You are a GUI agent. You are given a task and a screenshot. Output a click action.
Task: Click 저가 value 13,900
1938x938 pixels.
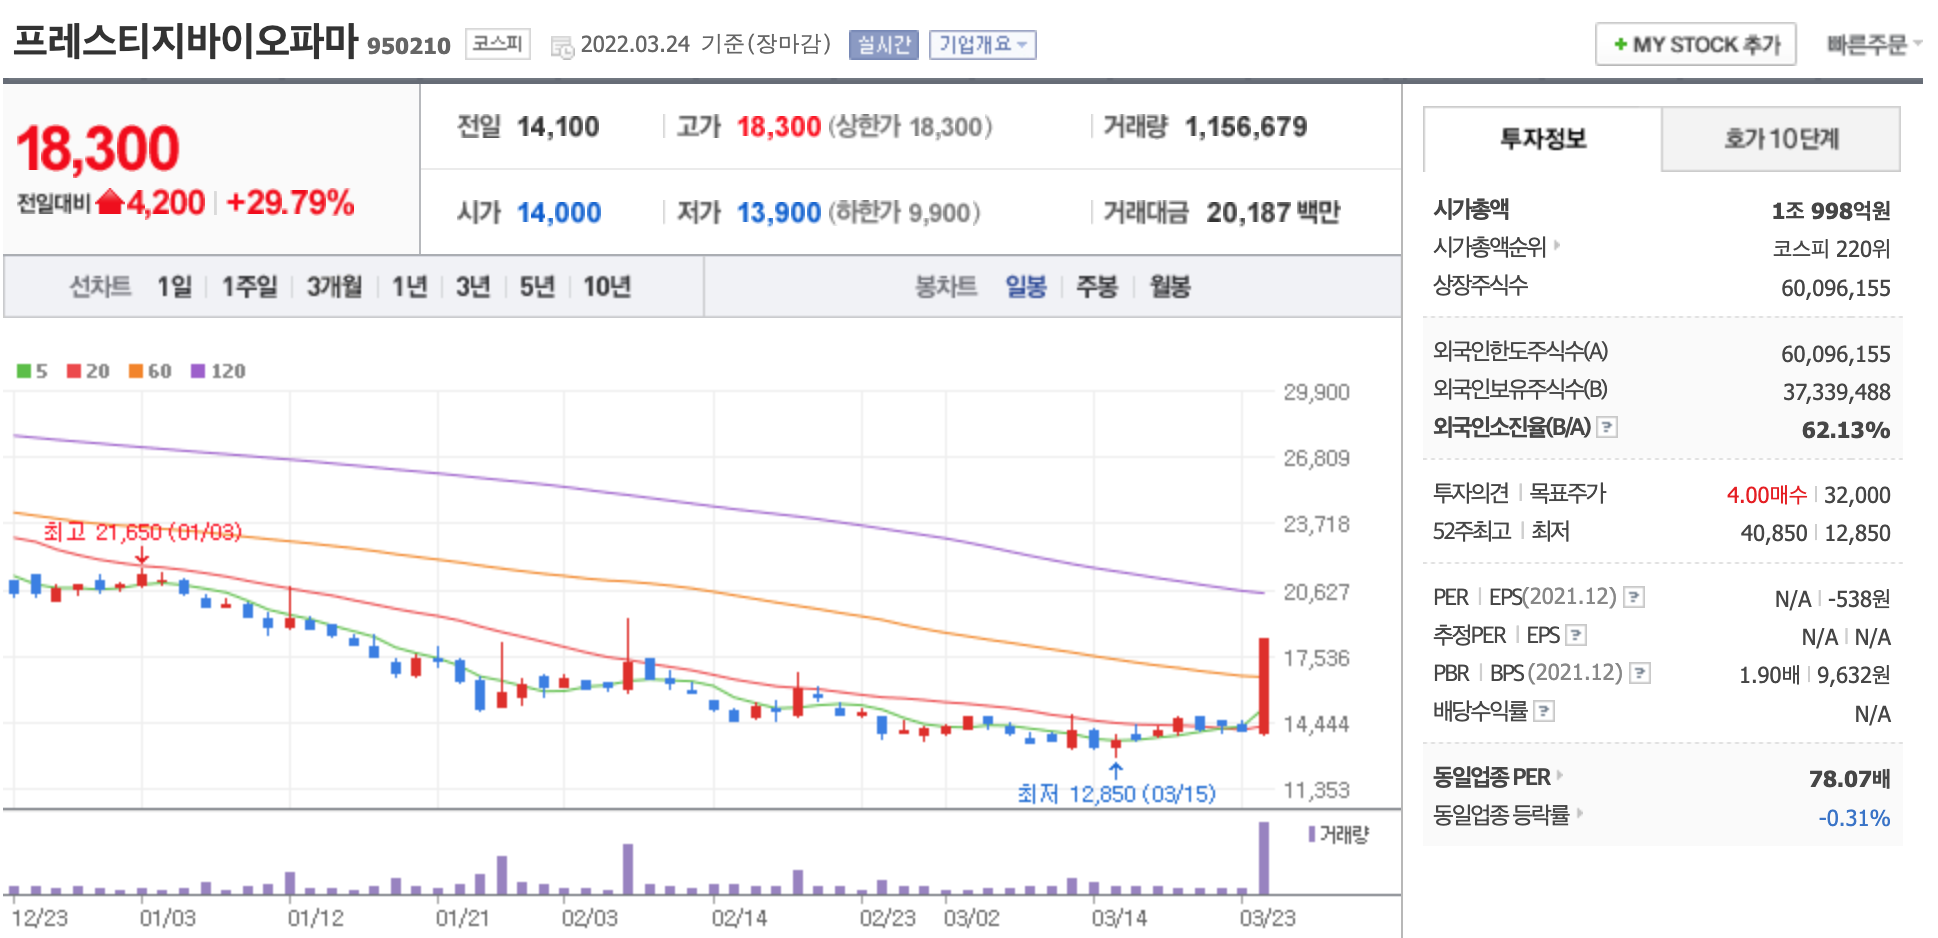[x=779, y=212]
